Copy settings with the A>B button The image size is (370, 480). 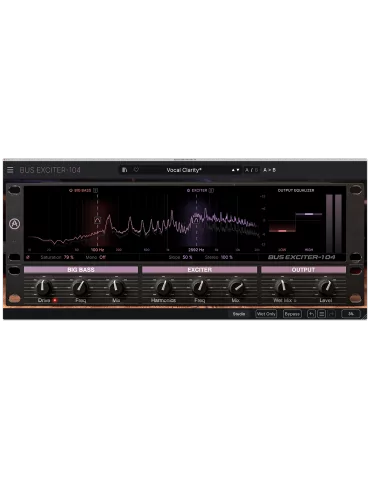tap(269, 170)
